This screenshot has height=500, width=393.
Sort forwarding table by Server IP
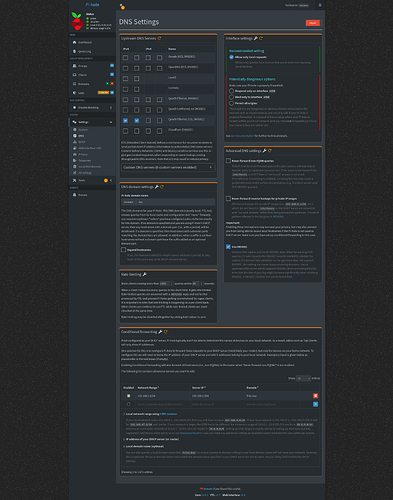pyautogui.click(x=199, y=387)
